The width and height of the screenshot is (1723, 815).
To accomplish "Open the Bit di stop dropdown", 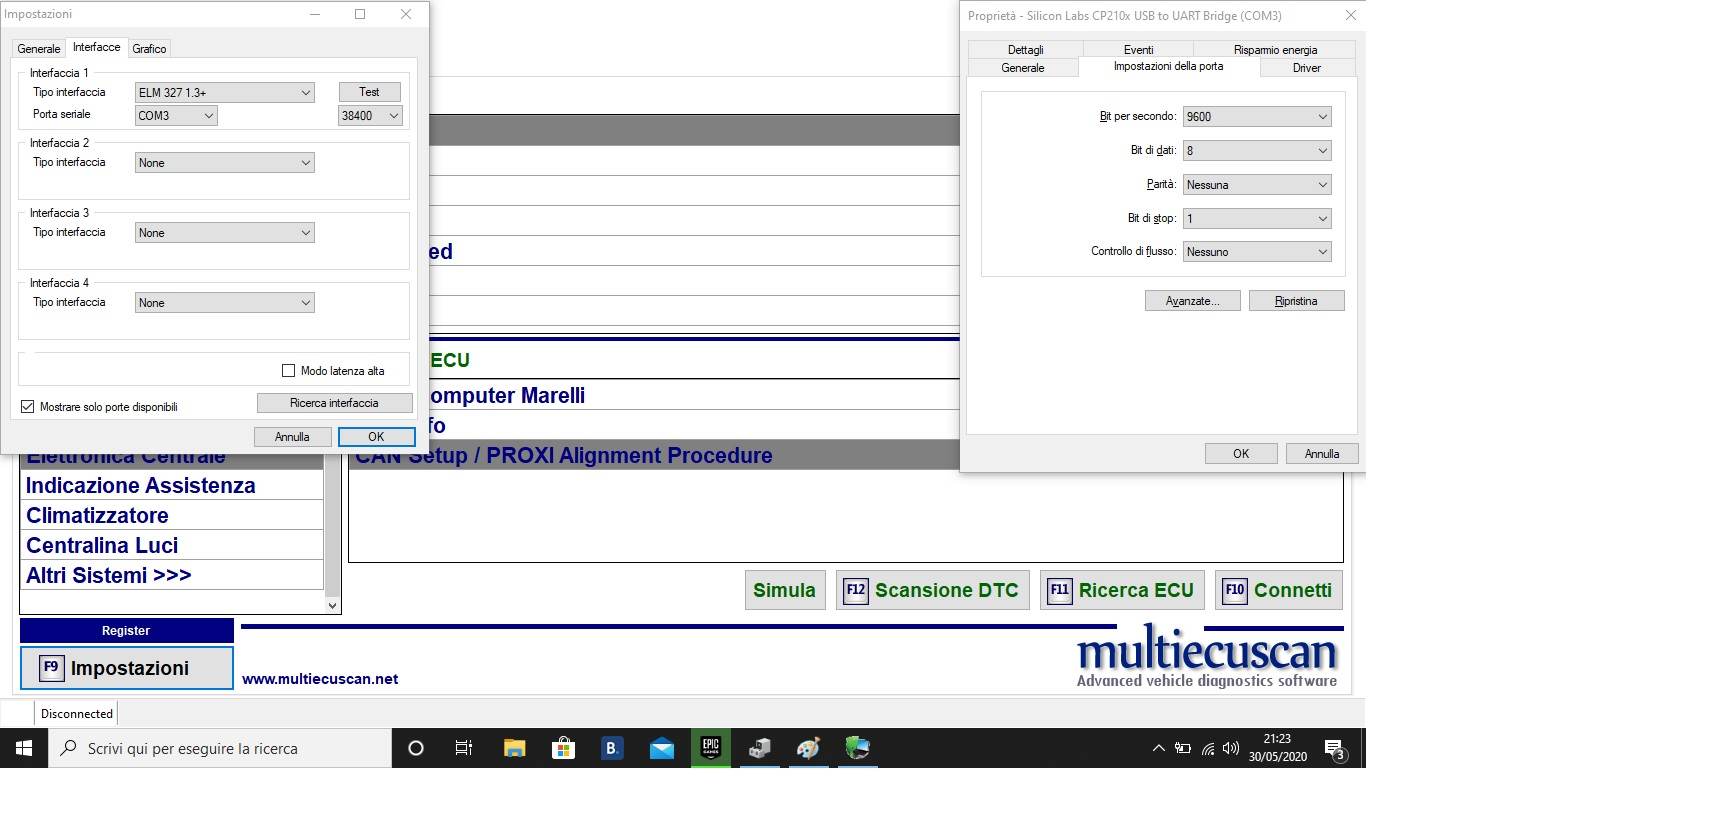I will click(x=1257, y=218).
